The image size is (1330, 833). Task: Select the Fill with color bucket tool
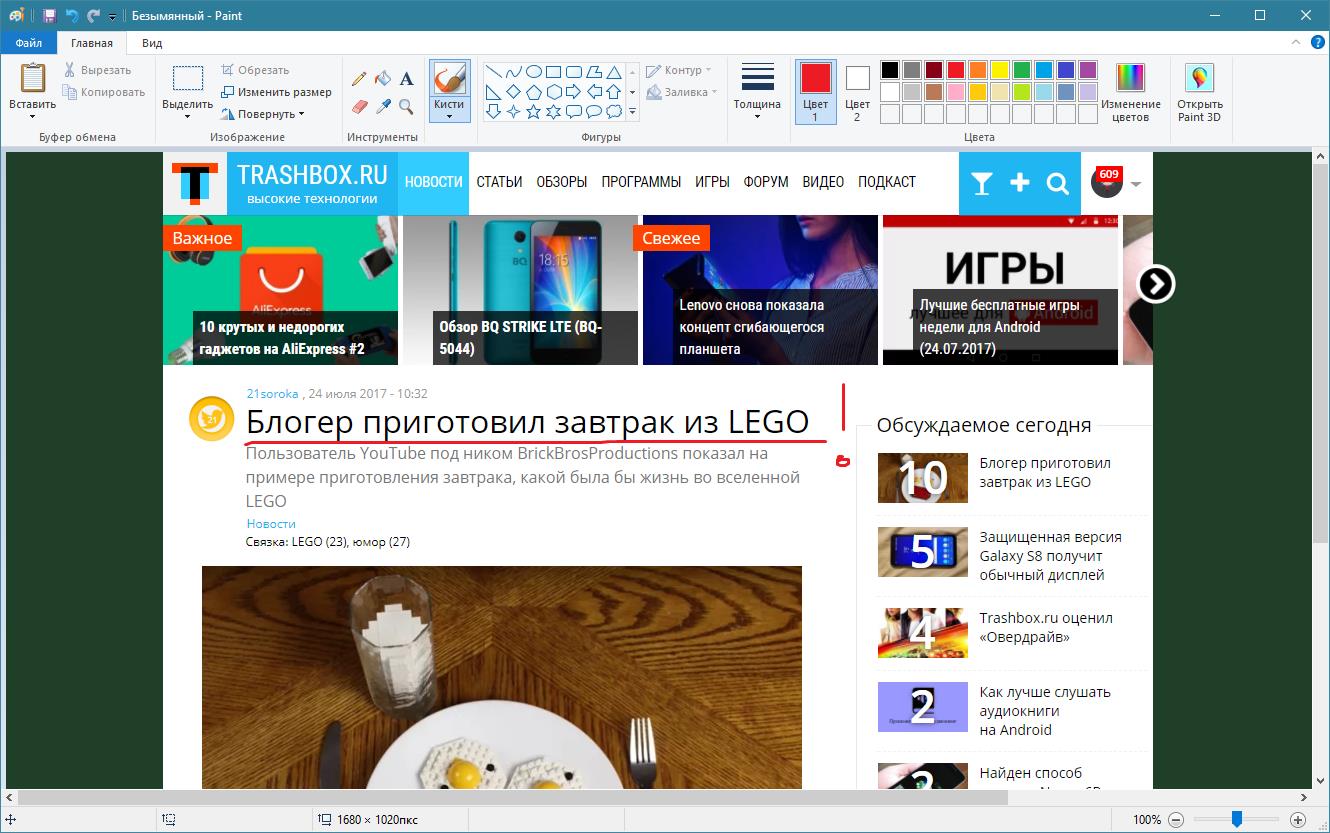[x=383, y=79]
